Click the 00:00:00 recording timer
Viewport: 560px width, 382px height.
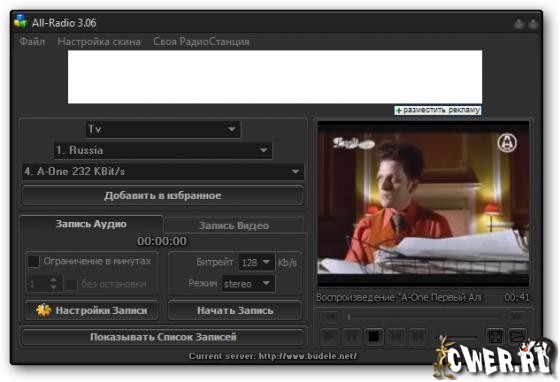[162, 241]
